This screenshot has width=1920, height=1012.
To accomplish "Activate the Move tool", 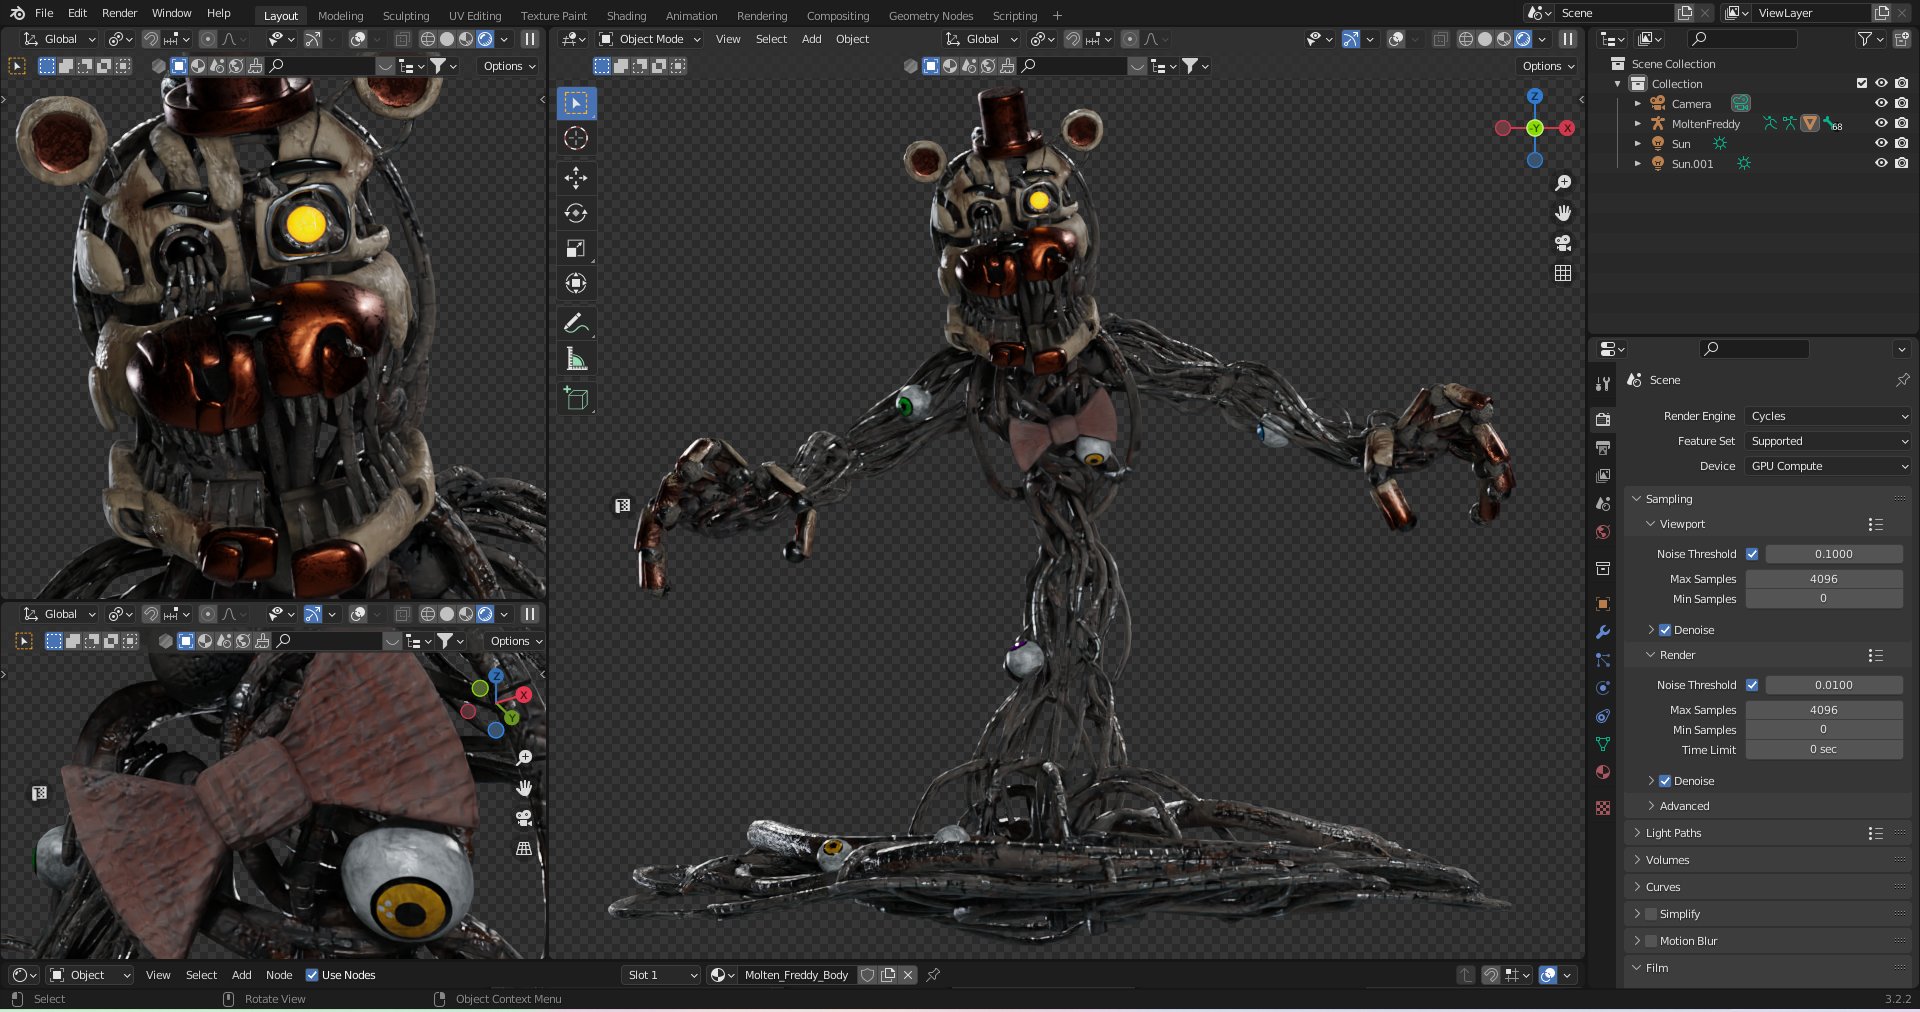I will 576,178.
